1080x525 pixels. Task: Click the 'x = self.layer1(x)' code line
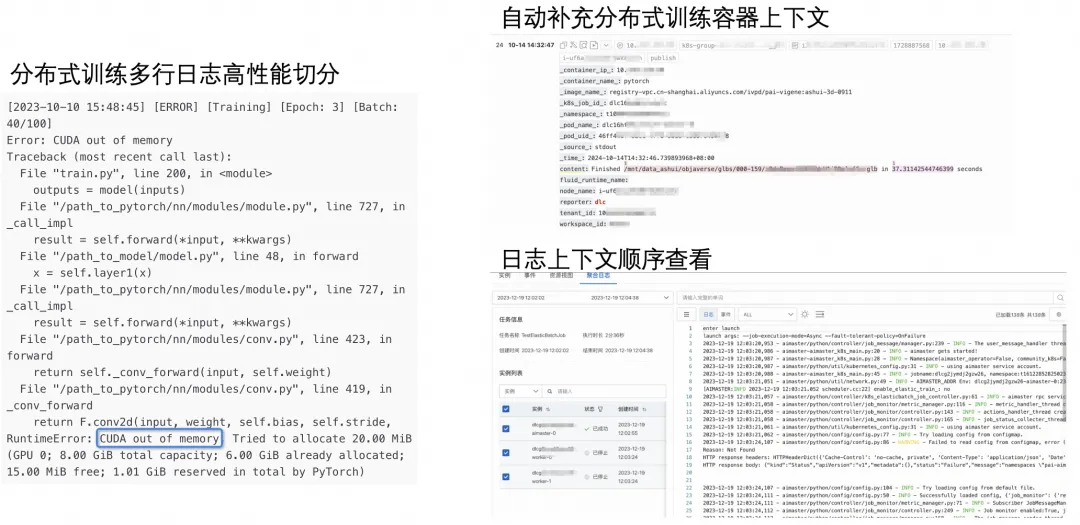(92, 272)
